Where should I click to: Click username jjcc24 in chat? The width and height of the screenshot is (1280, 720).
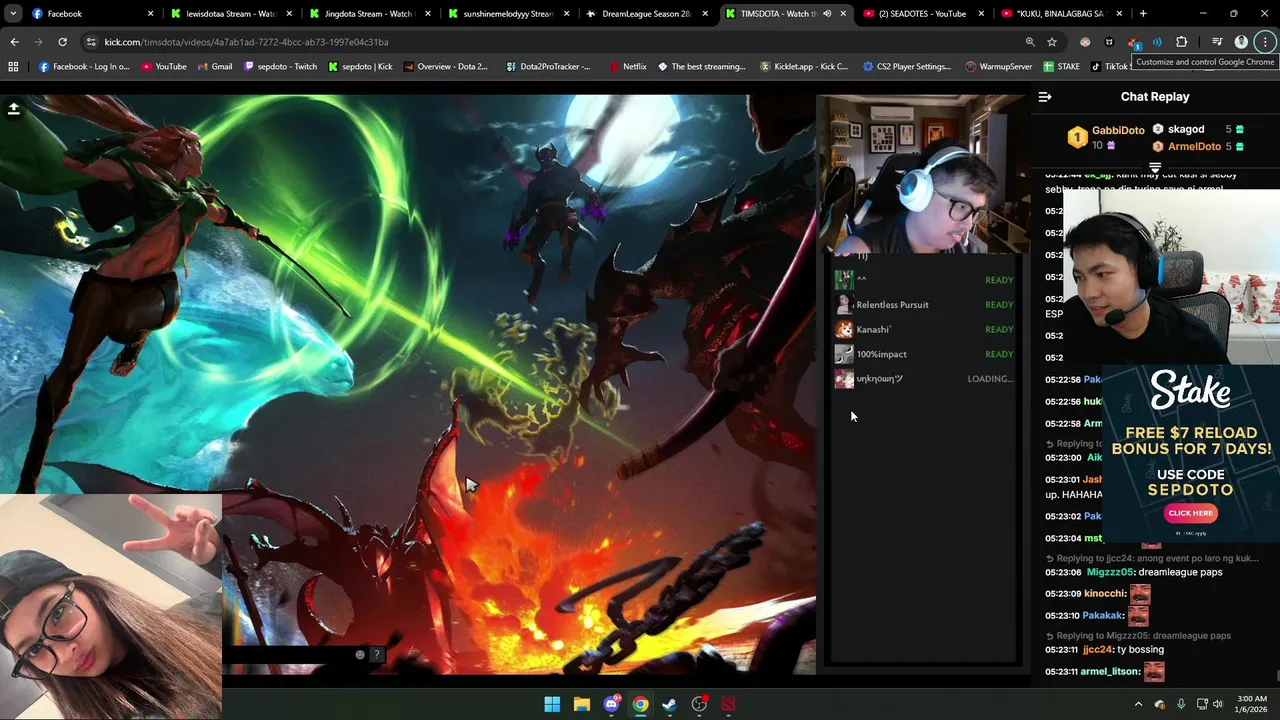[1096, 650]
